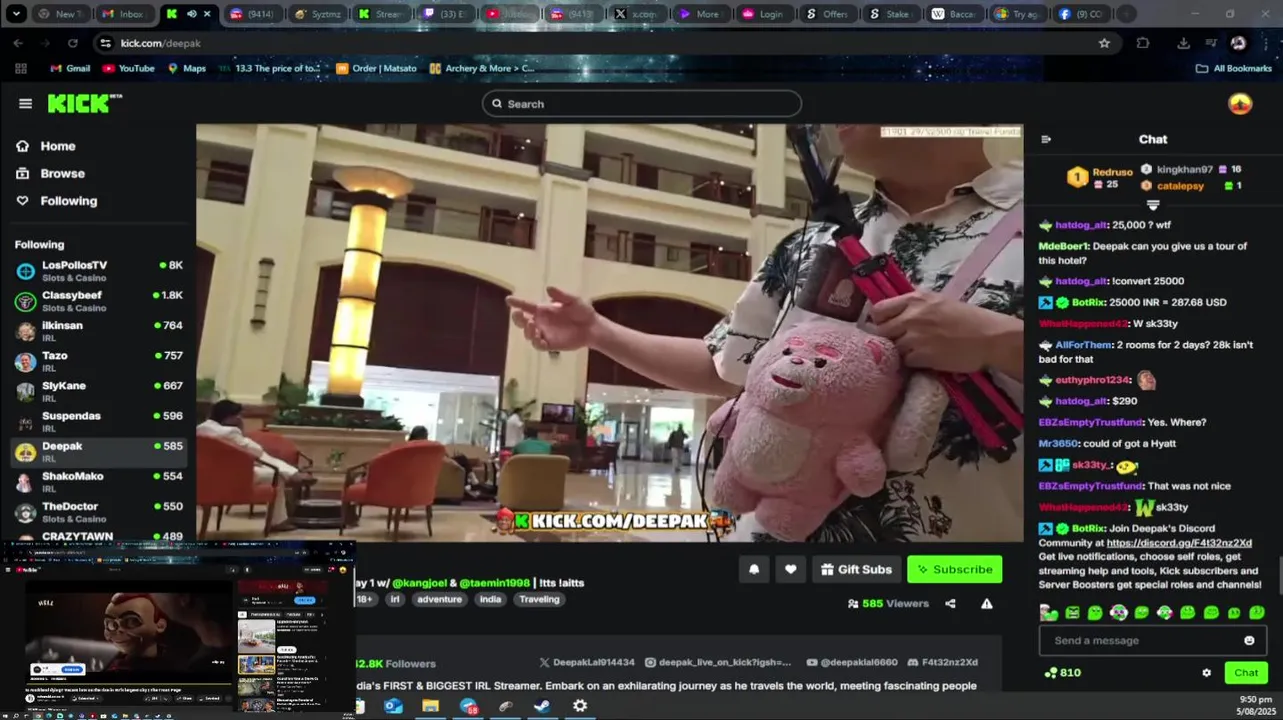The image size is (1283, 720).
Task: Click the green Subscribe button
Action: click(x=954, y=569)
